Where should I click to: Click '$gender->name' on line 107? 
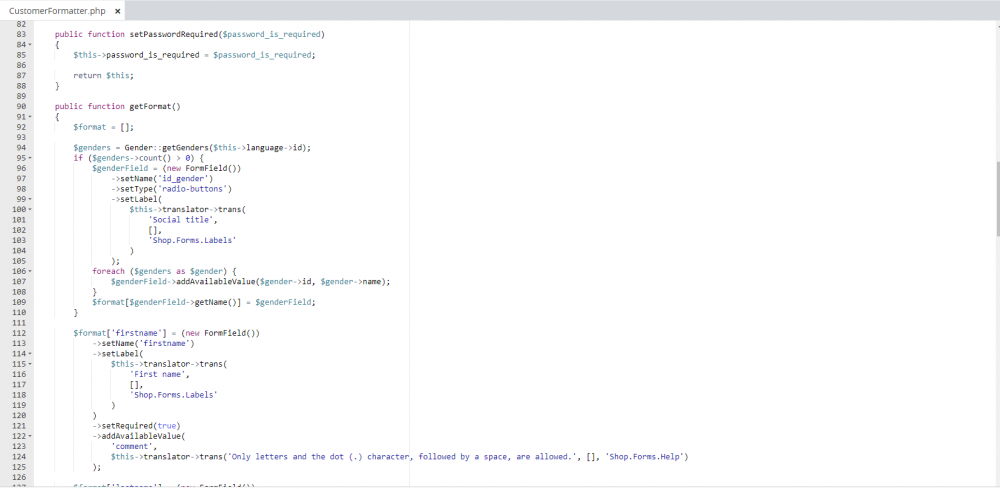(x=353, y=282)
